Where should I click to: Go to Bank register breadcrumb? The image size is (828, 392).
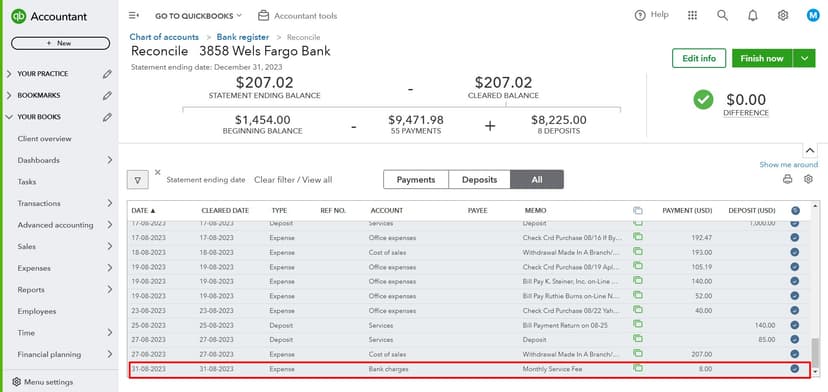[243, 37]
